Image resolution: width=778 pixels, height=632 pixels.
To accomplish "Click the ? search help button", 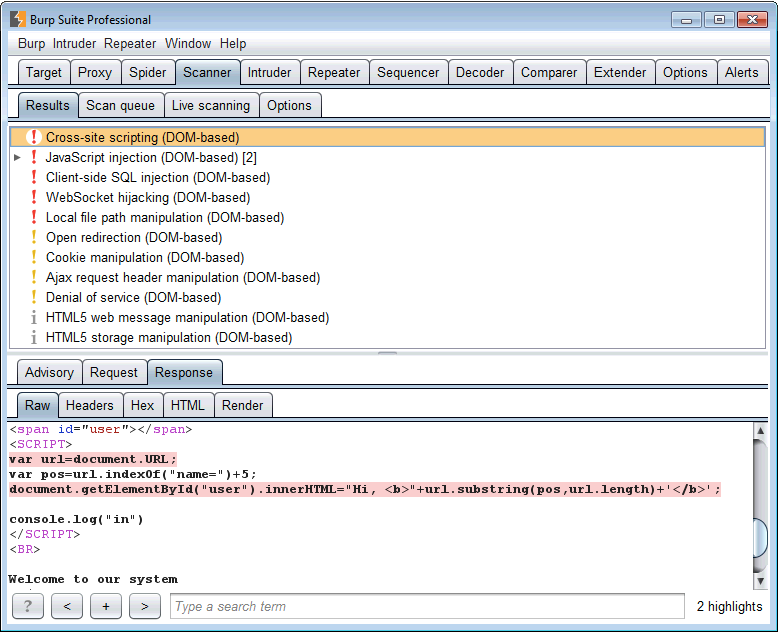I will click(x=28, y=606).
